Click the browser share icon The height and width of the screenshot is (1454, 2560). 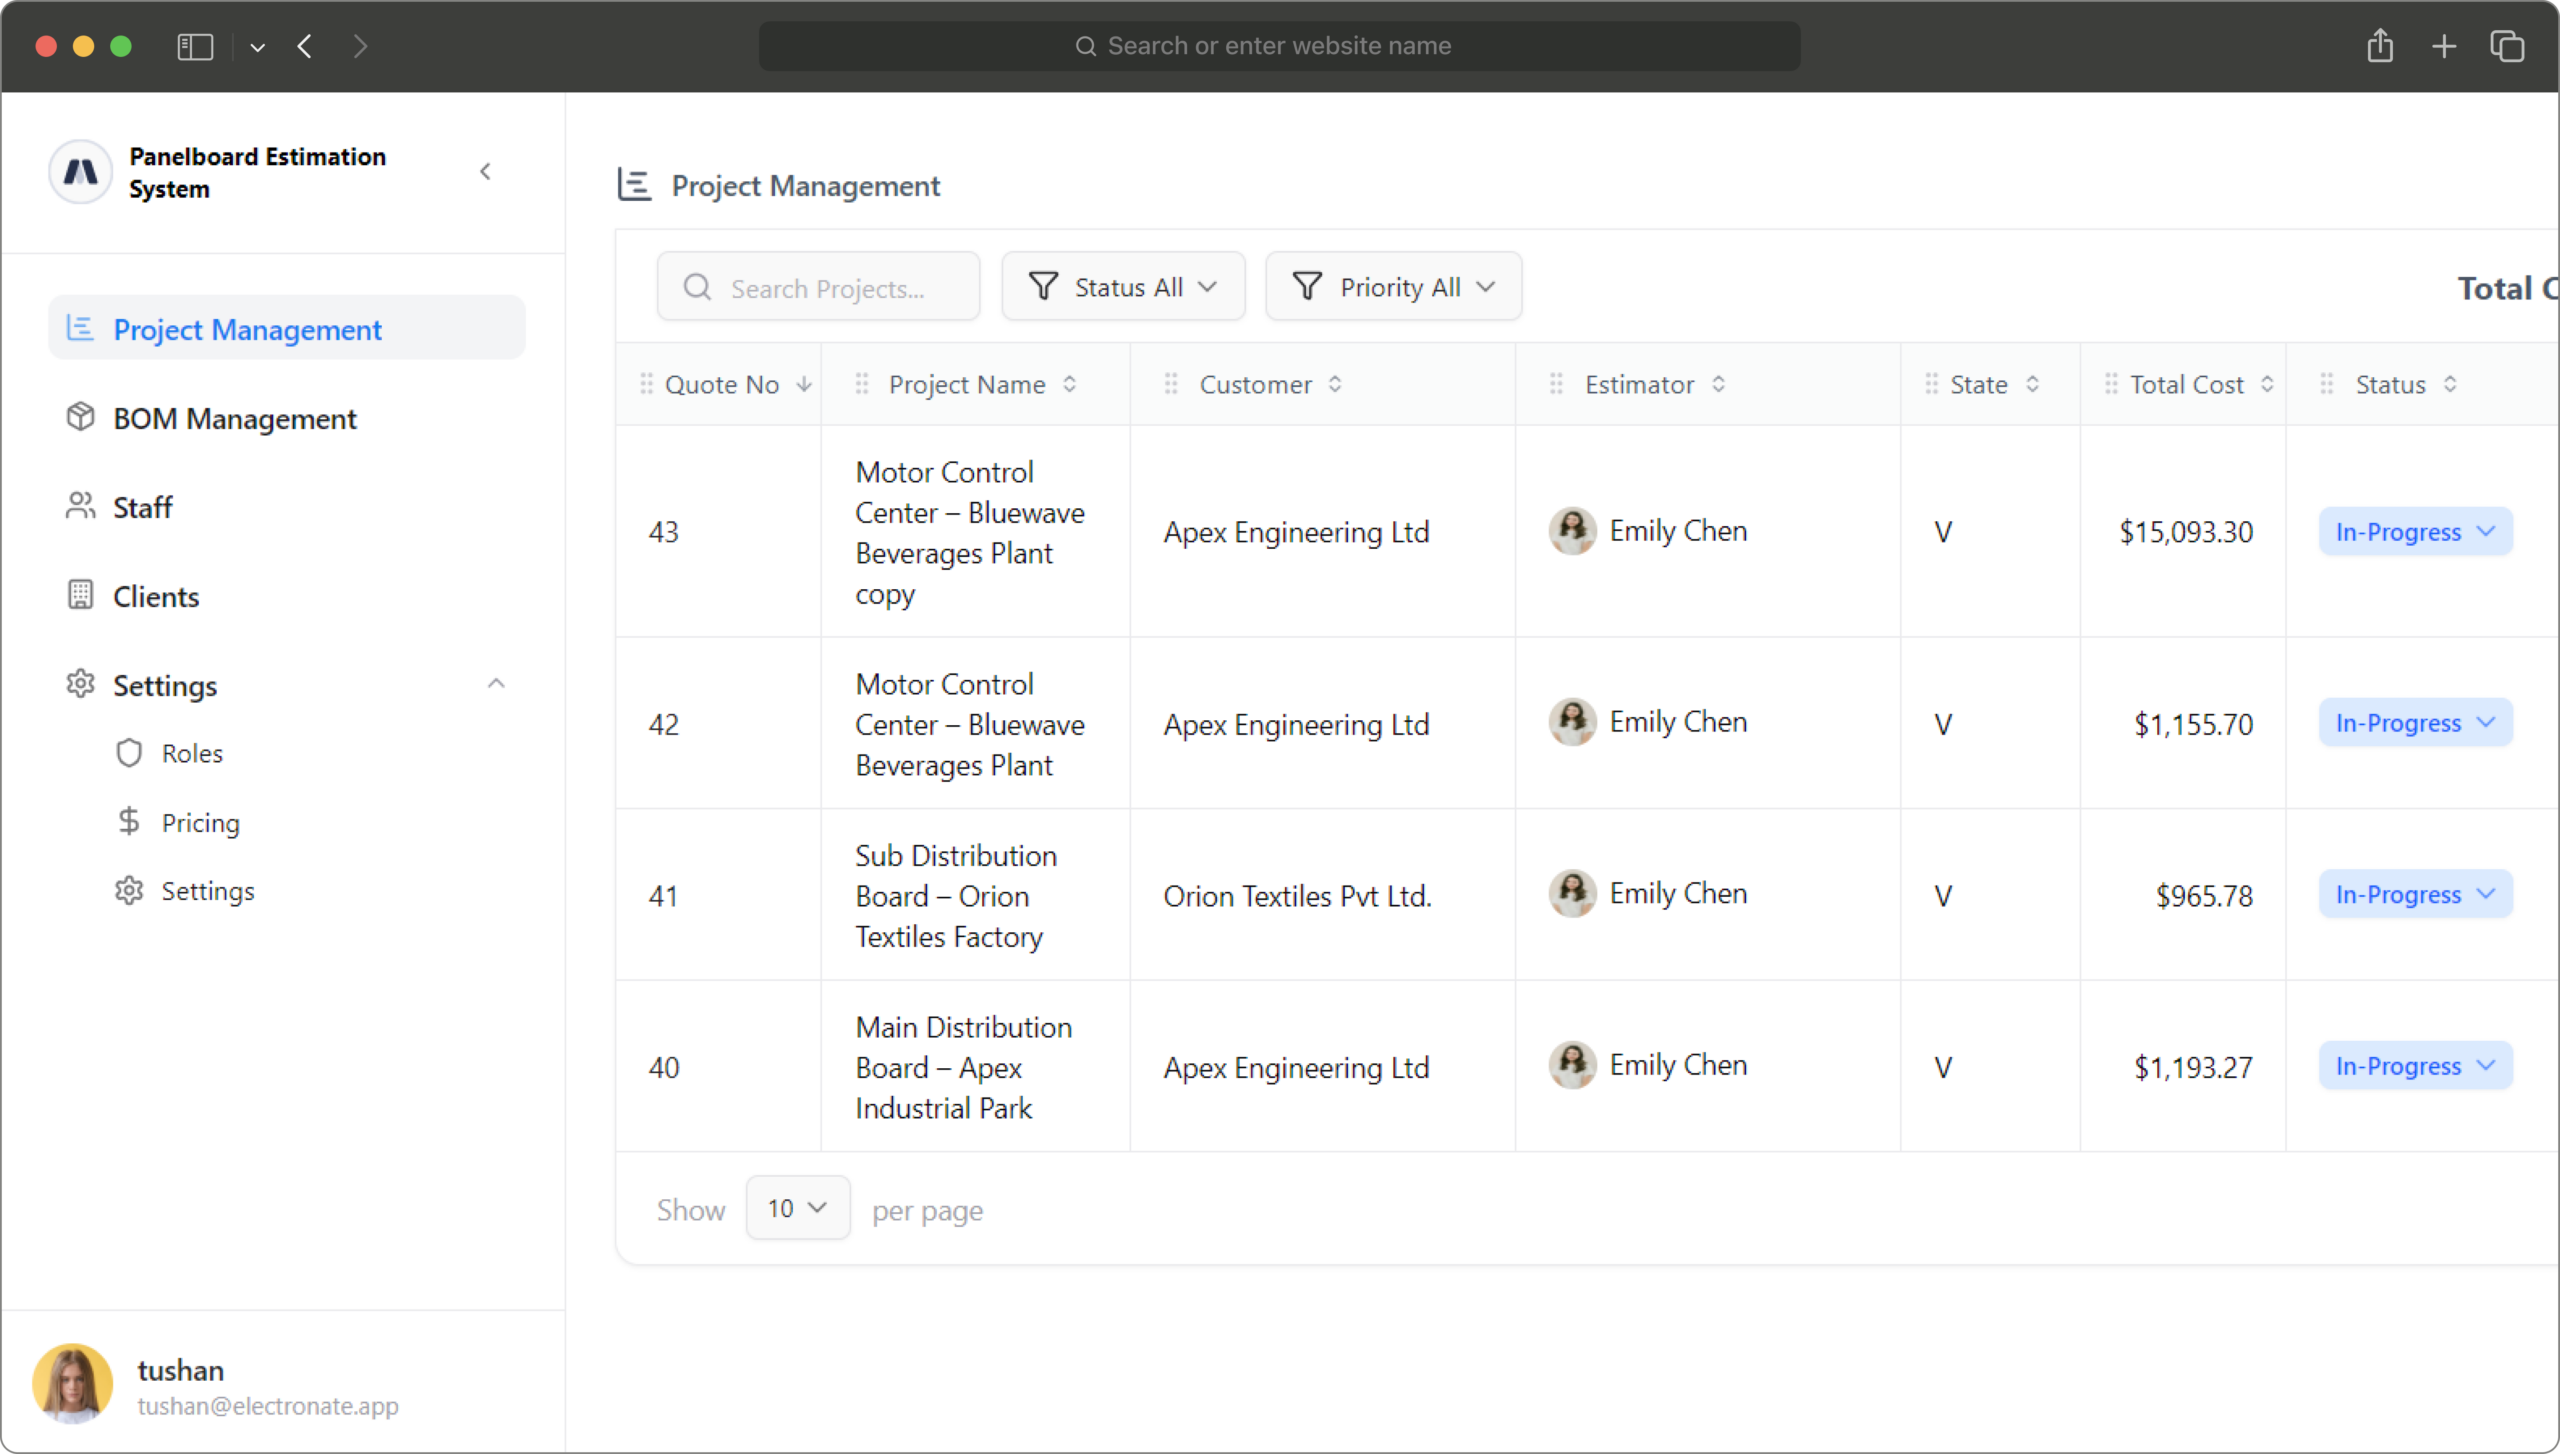point(2380,46)
